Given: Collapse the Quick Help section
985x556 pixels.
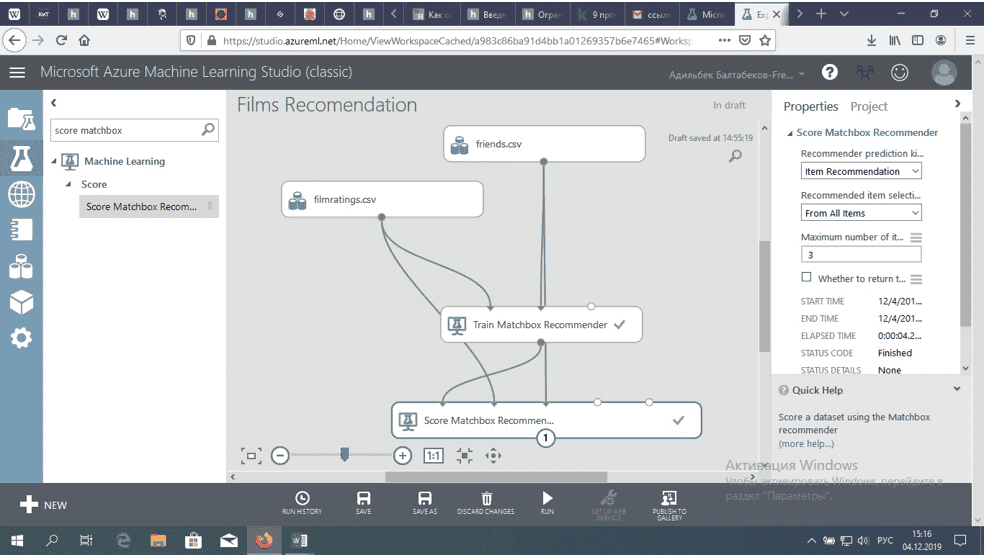Looking at the screenshot, I should 957,389.
